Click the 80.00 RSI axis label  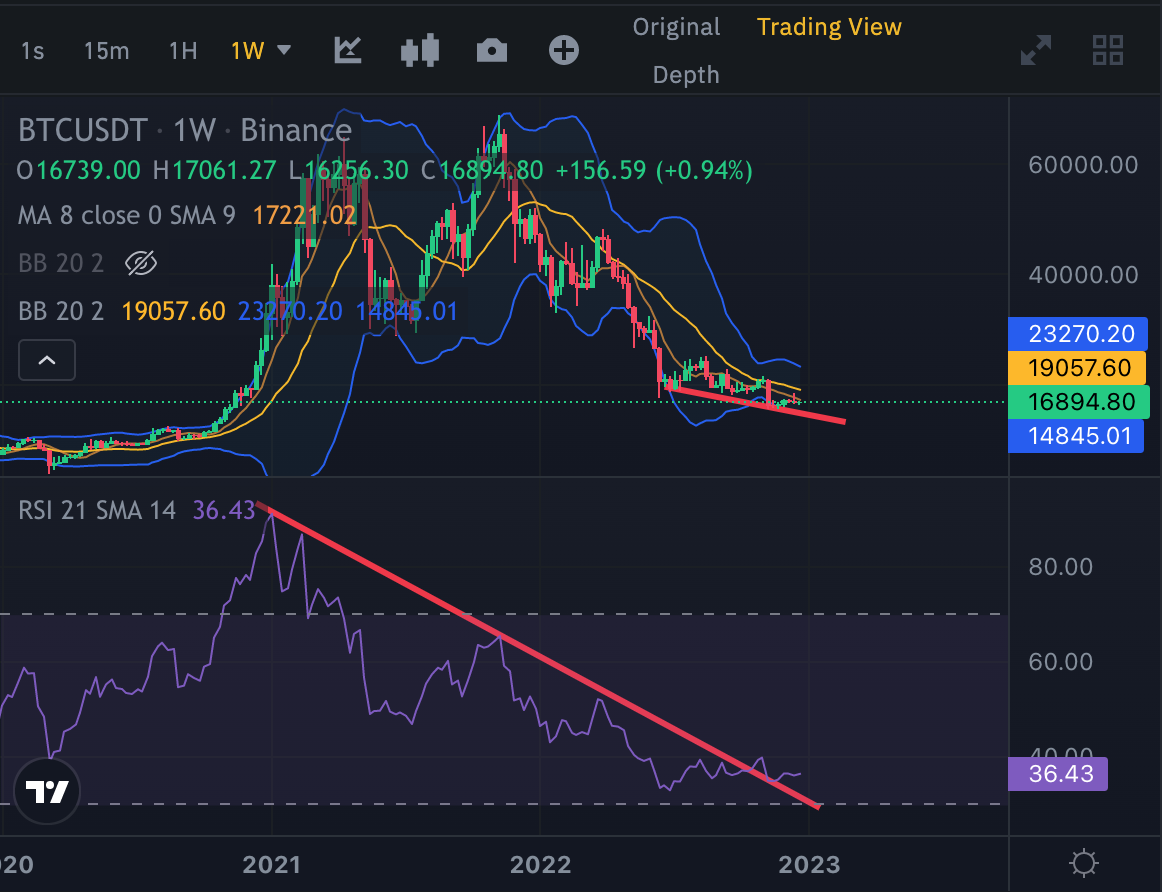click(x=1060, y=567)
